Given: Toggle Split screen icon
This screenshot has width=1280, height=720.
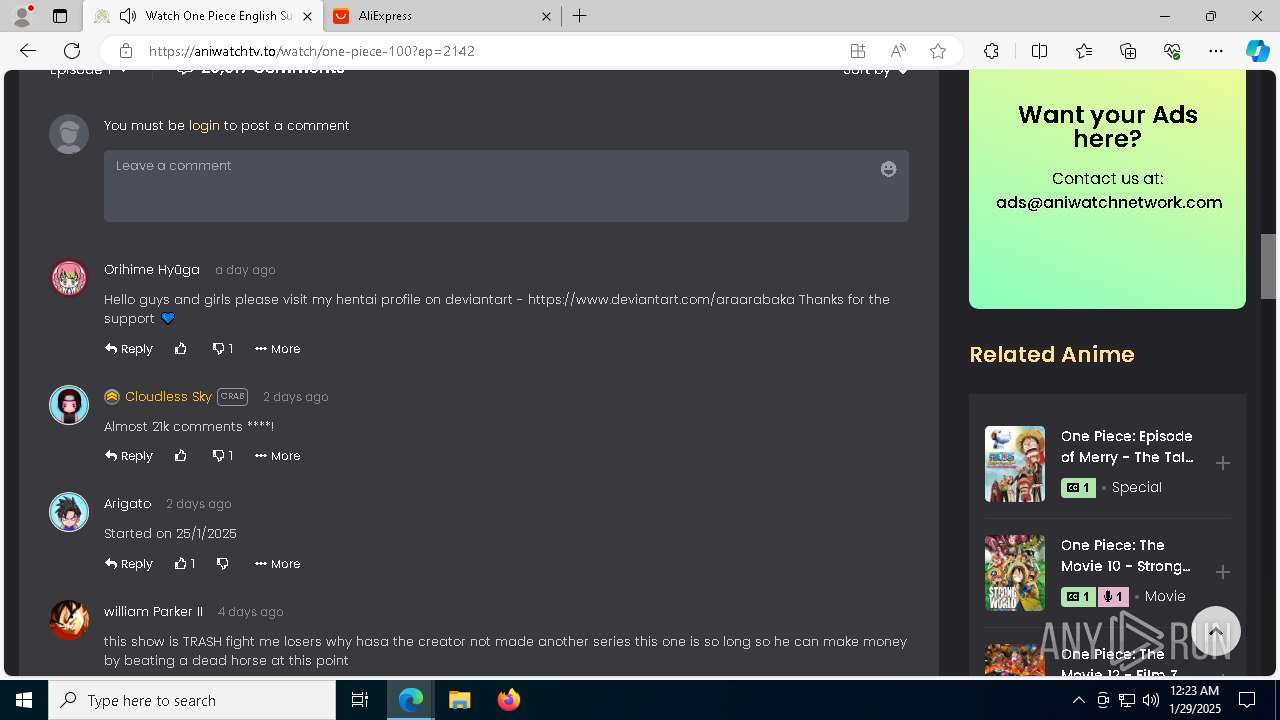Looking at the screenshot, I should pos(1039,51).
